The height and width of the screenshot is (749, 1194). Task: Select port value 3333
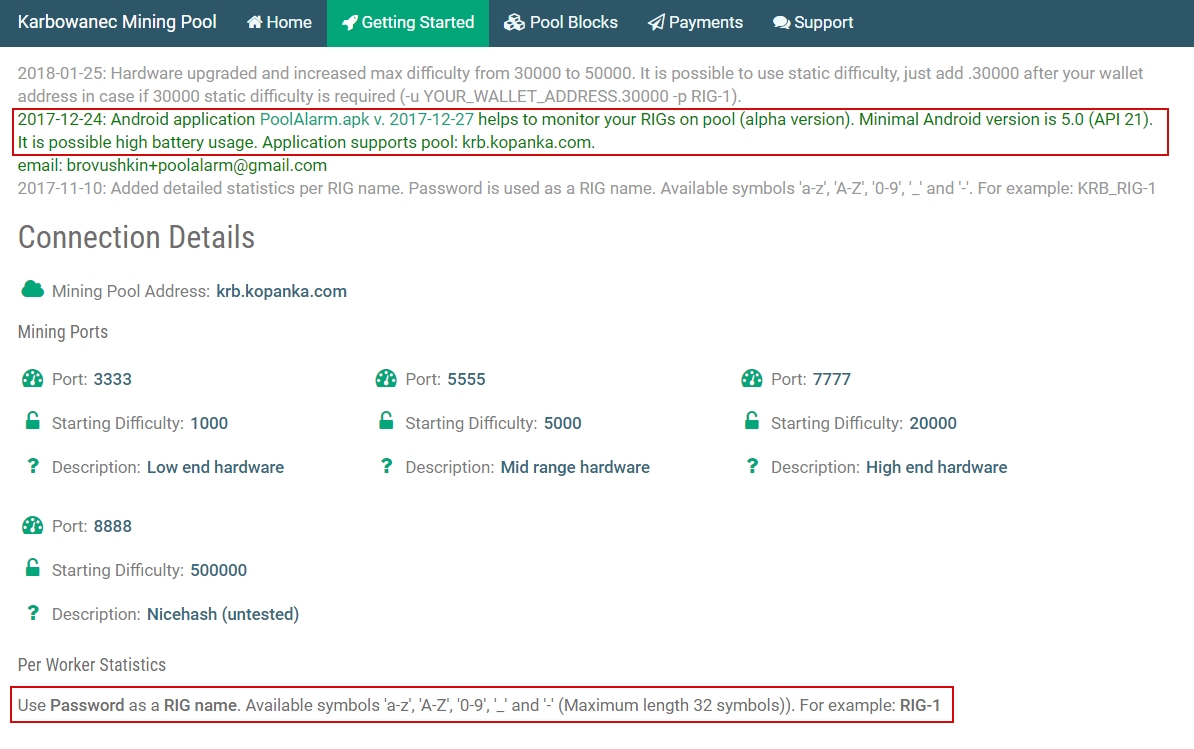coord(113,379)
